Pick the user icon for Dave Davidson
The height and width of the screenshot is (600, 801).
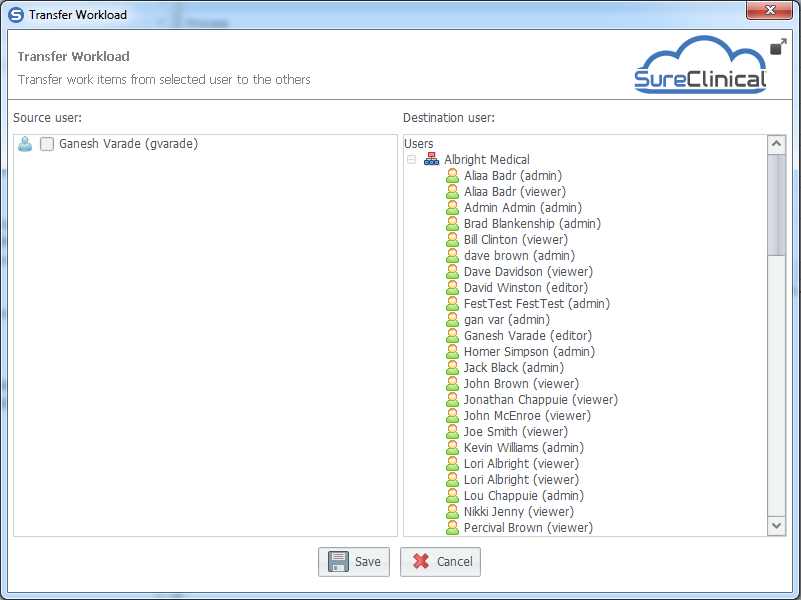coord(452,272)
